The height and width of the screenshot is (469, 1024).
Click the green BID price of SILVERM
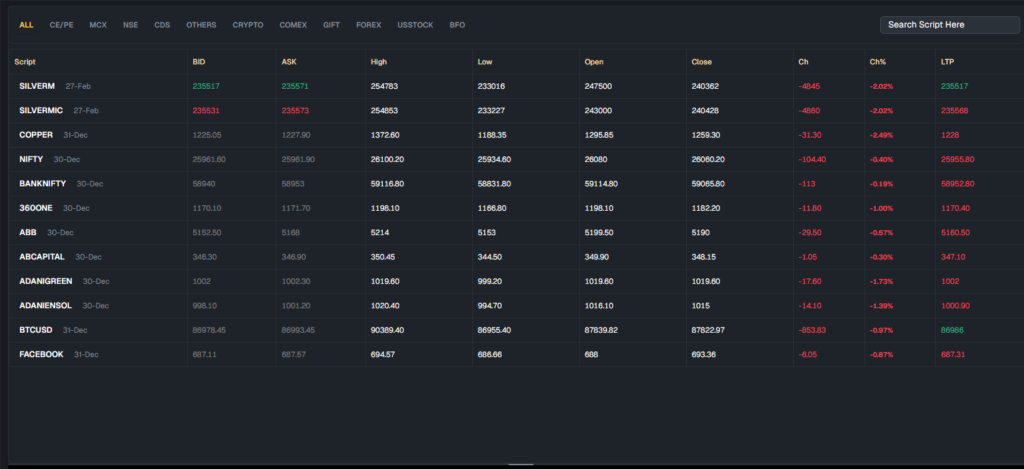(x=206, y=87)
